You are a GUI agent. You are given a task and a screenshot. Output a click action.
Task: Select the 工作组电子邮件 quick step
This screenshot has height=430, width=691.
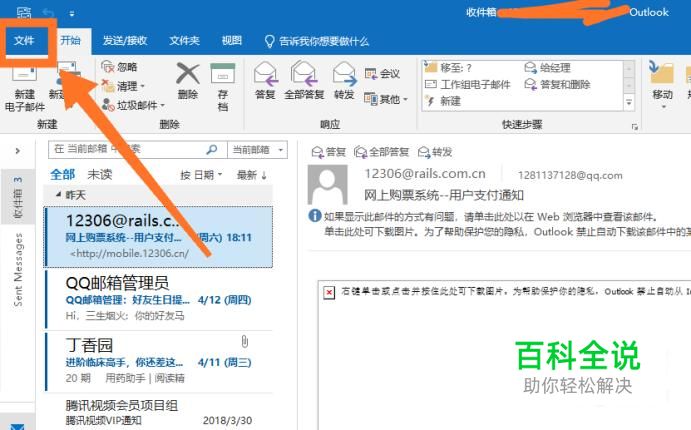(x=468, y=84)
